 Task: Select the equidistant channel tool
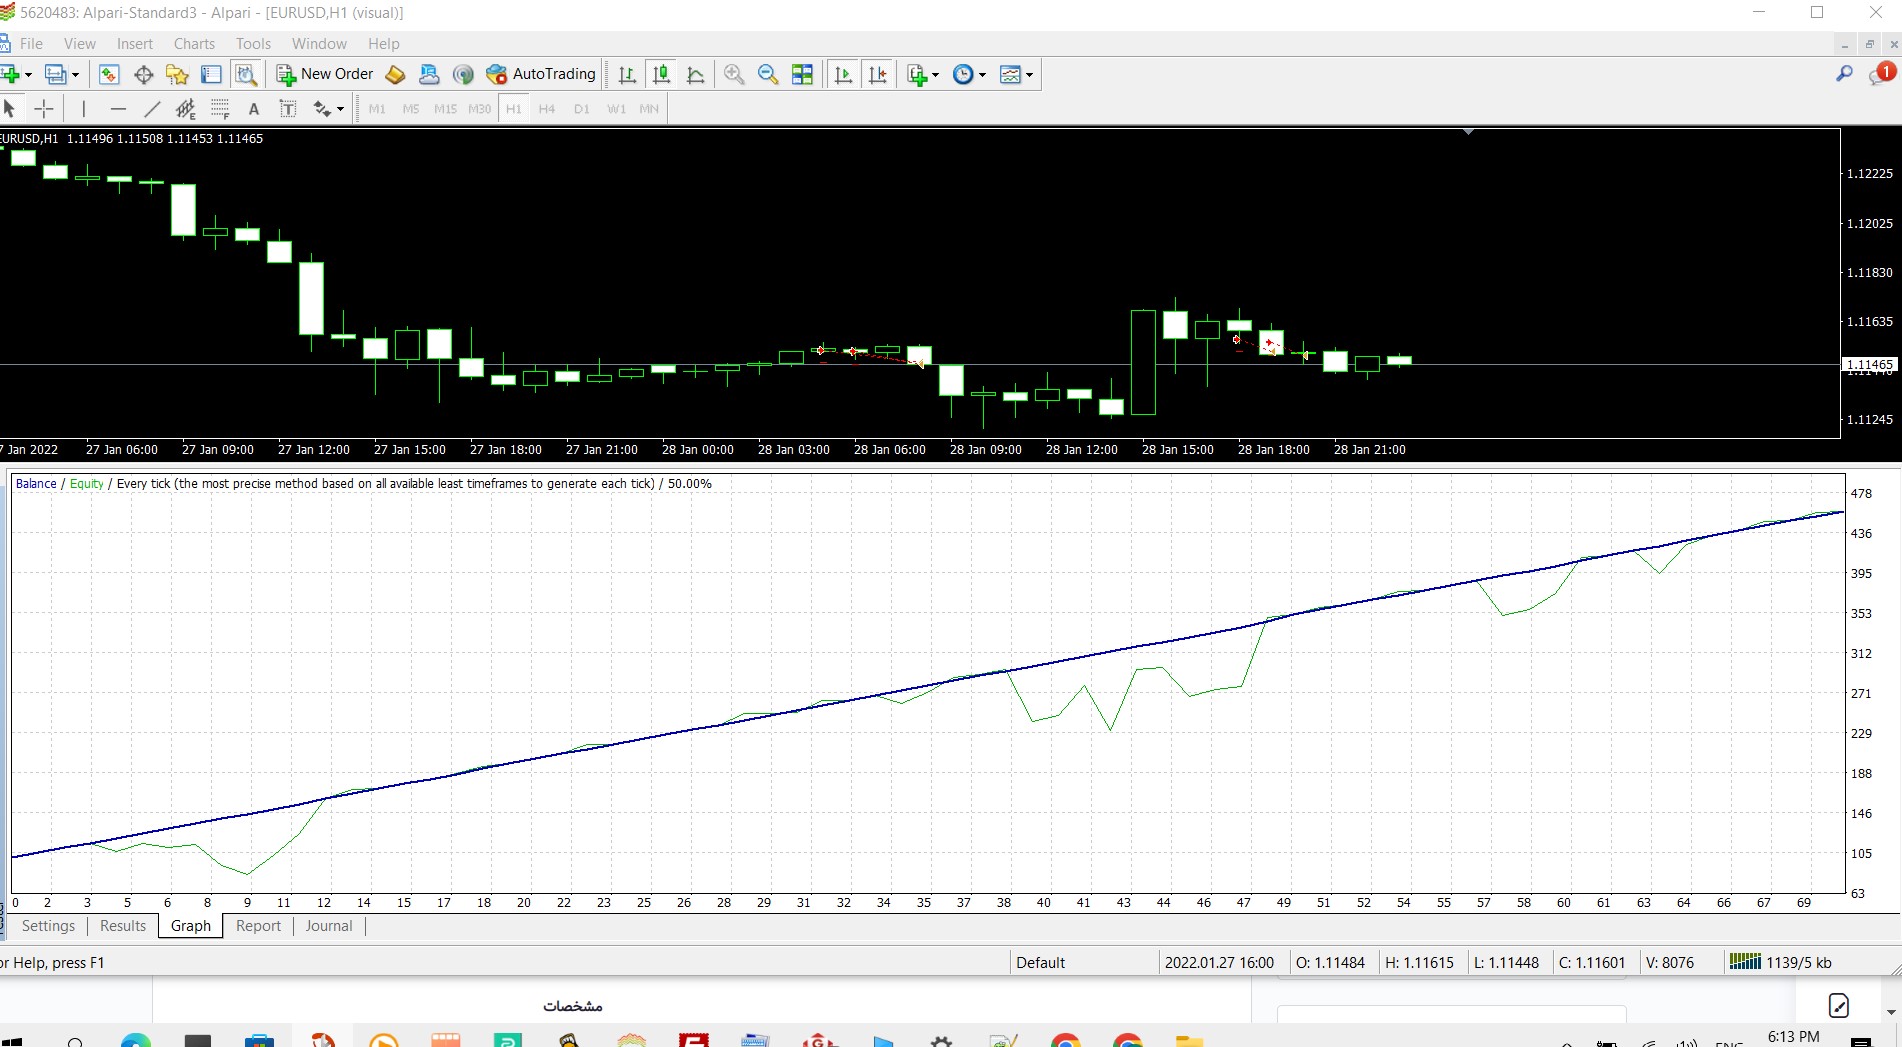pos(186,108)
